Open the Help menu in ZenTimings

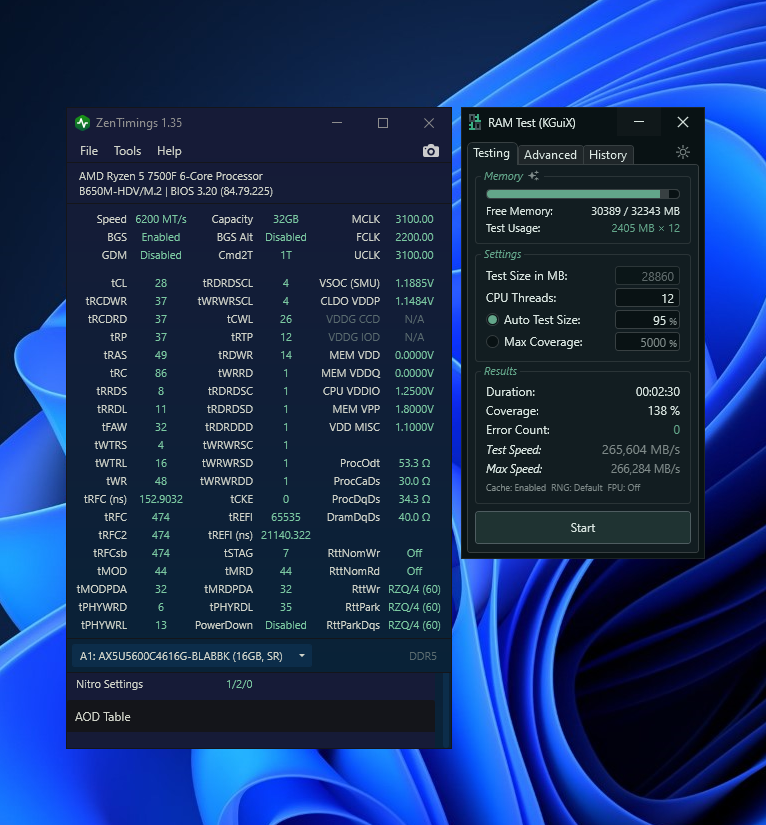(x=169, y=151)
